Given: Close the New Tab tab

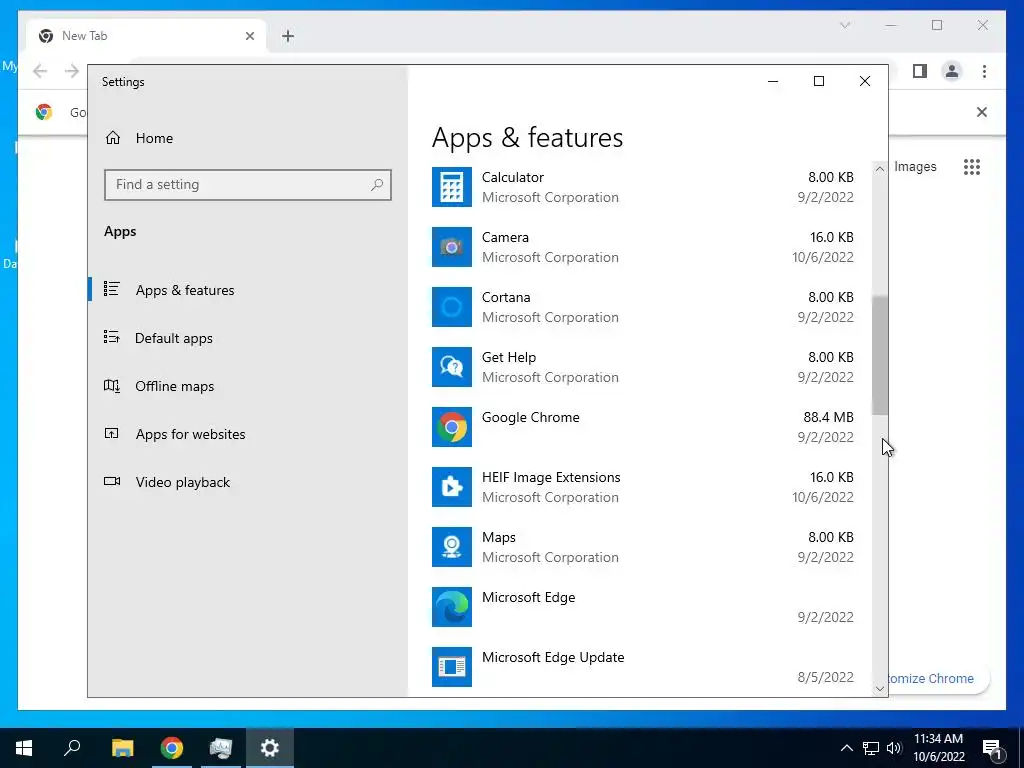Looking at the screenshot, I should 249,36.
